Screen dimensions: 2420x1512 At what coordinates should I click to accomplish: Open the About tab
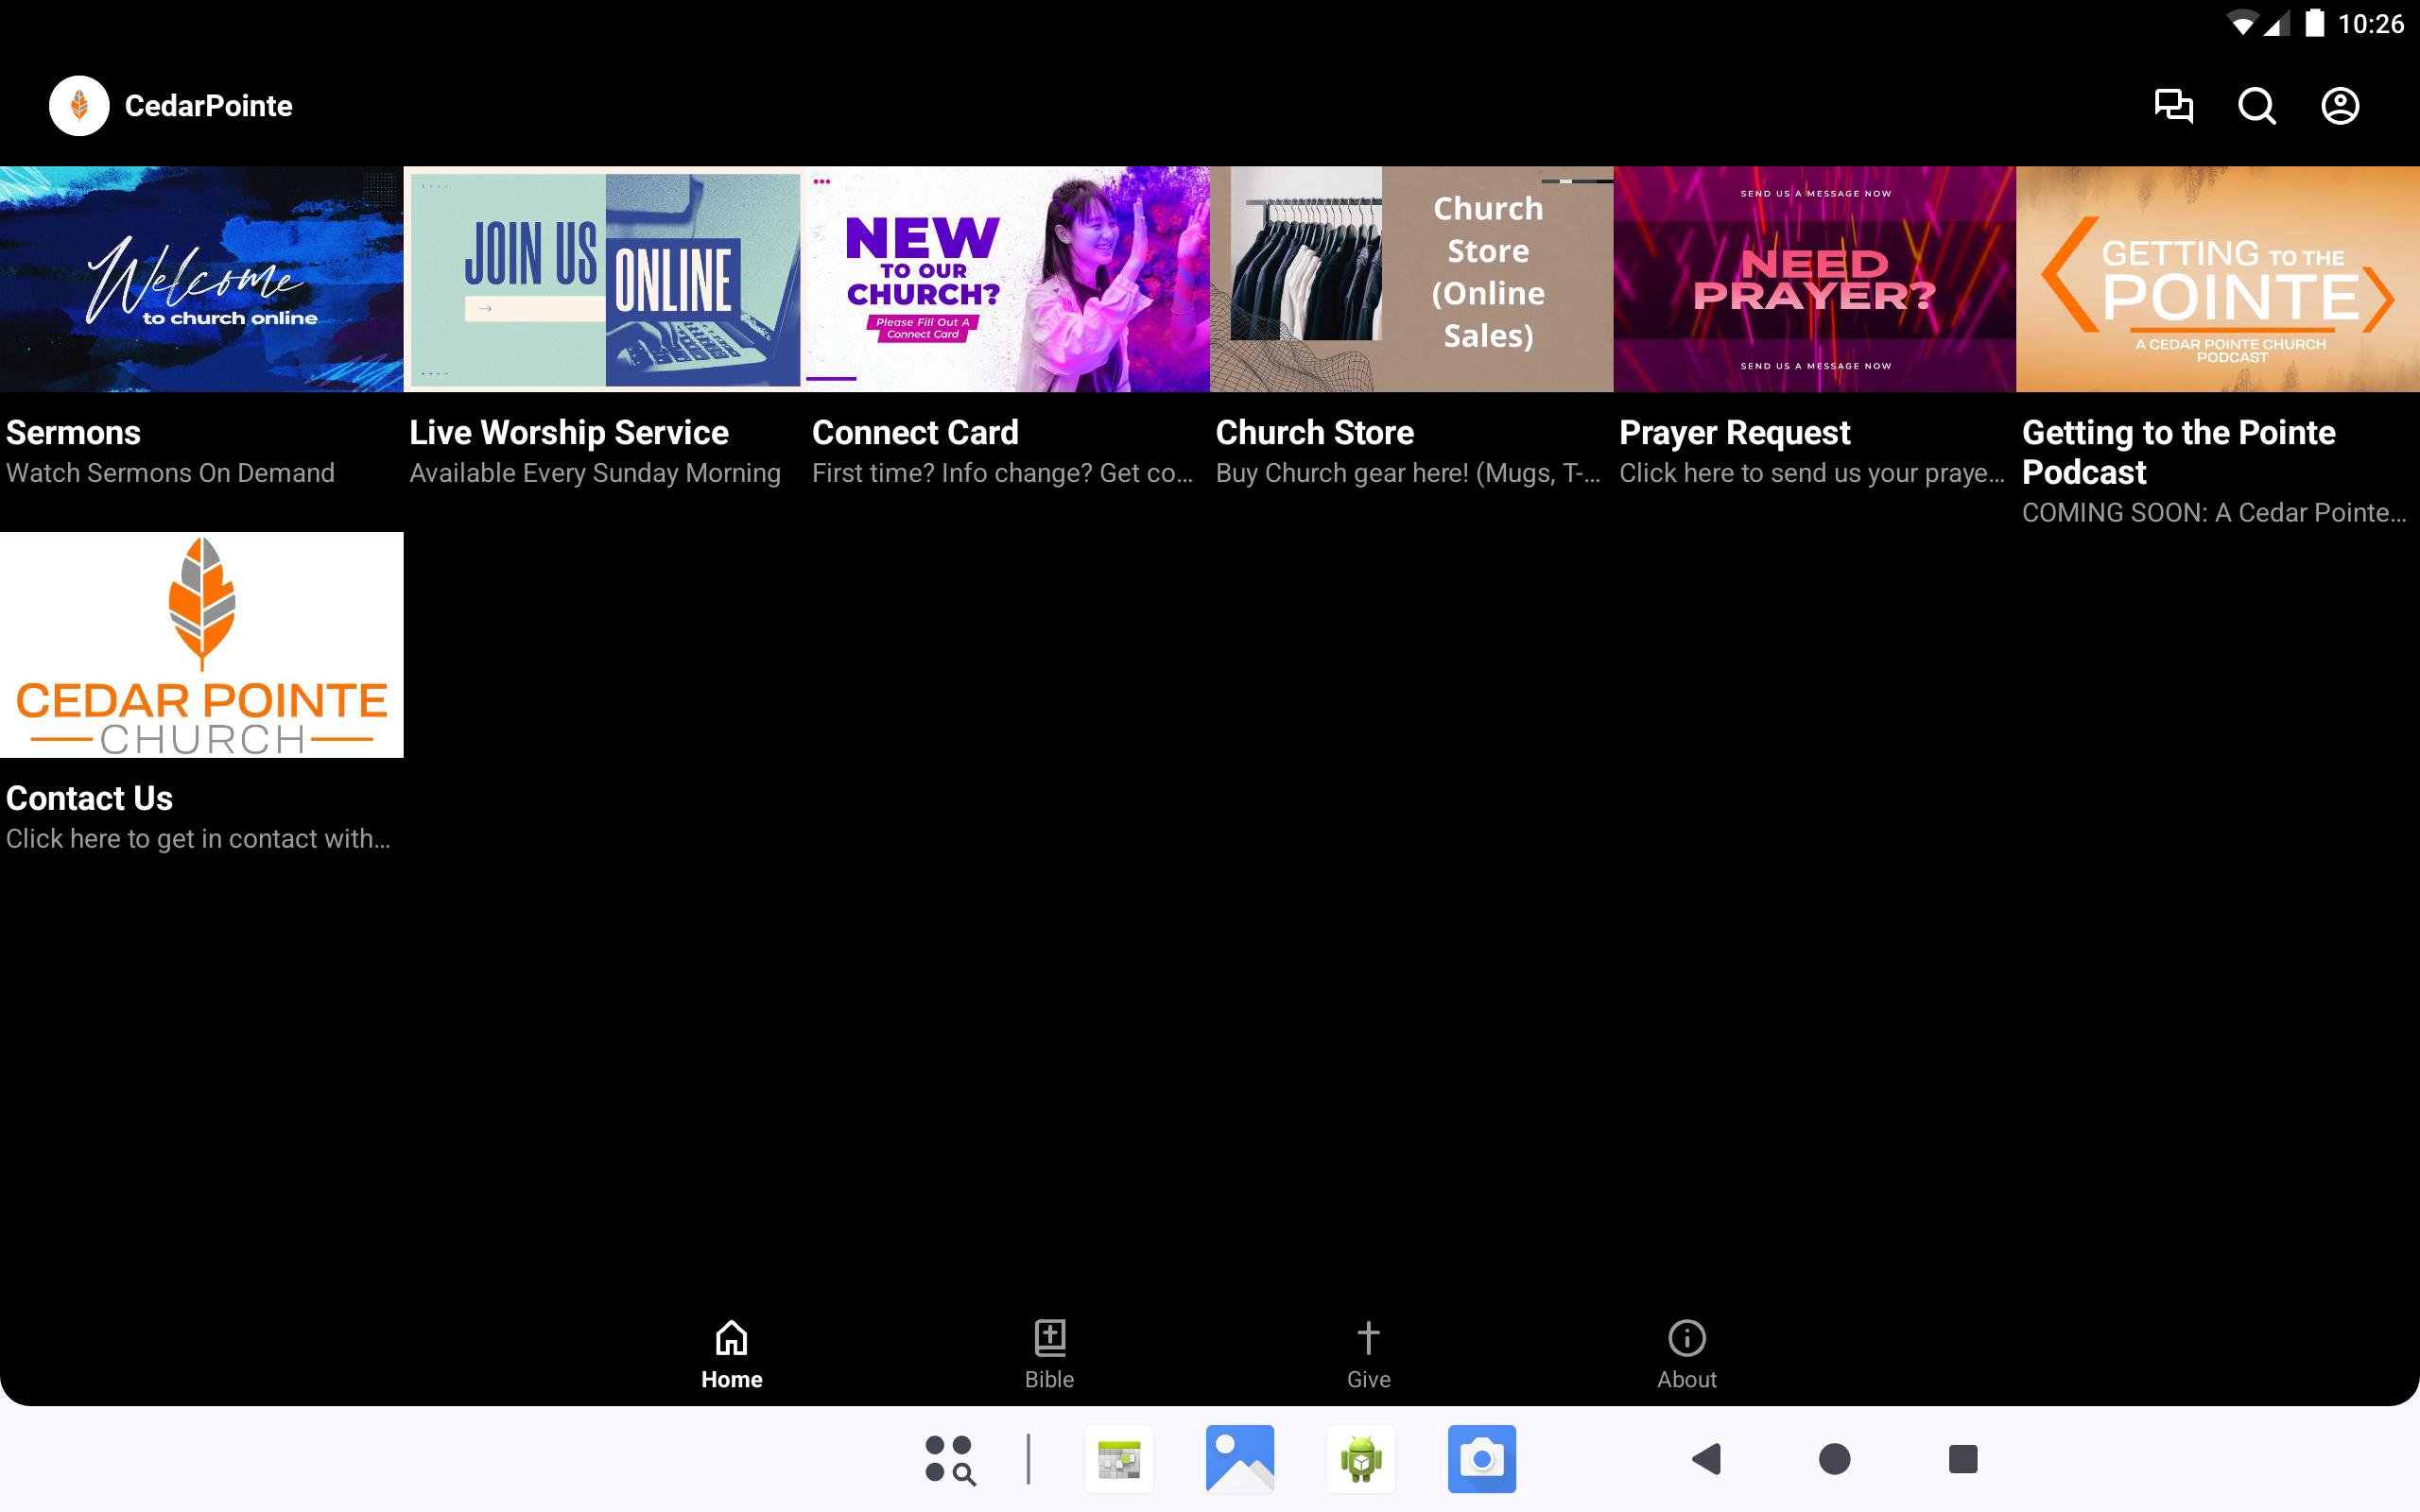1686,1354
